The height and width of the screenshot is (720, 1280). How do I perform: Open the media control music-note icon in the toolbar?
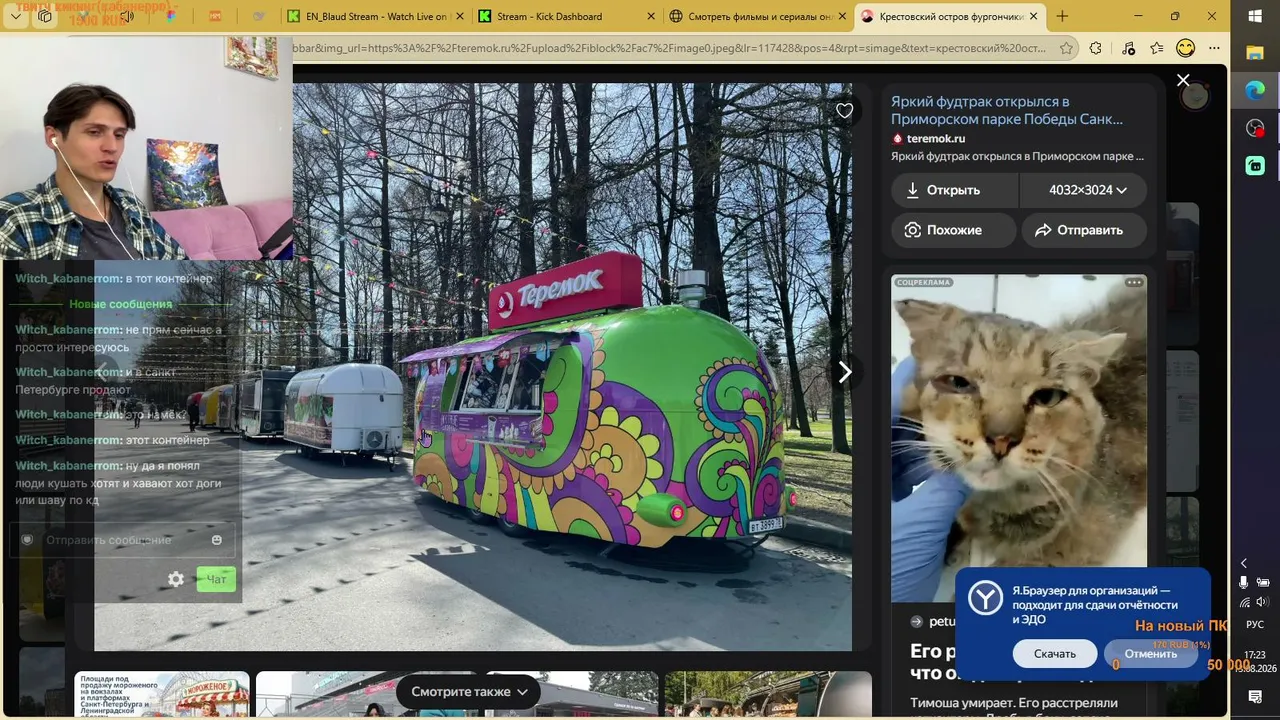coord(1128,48)
